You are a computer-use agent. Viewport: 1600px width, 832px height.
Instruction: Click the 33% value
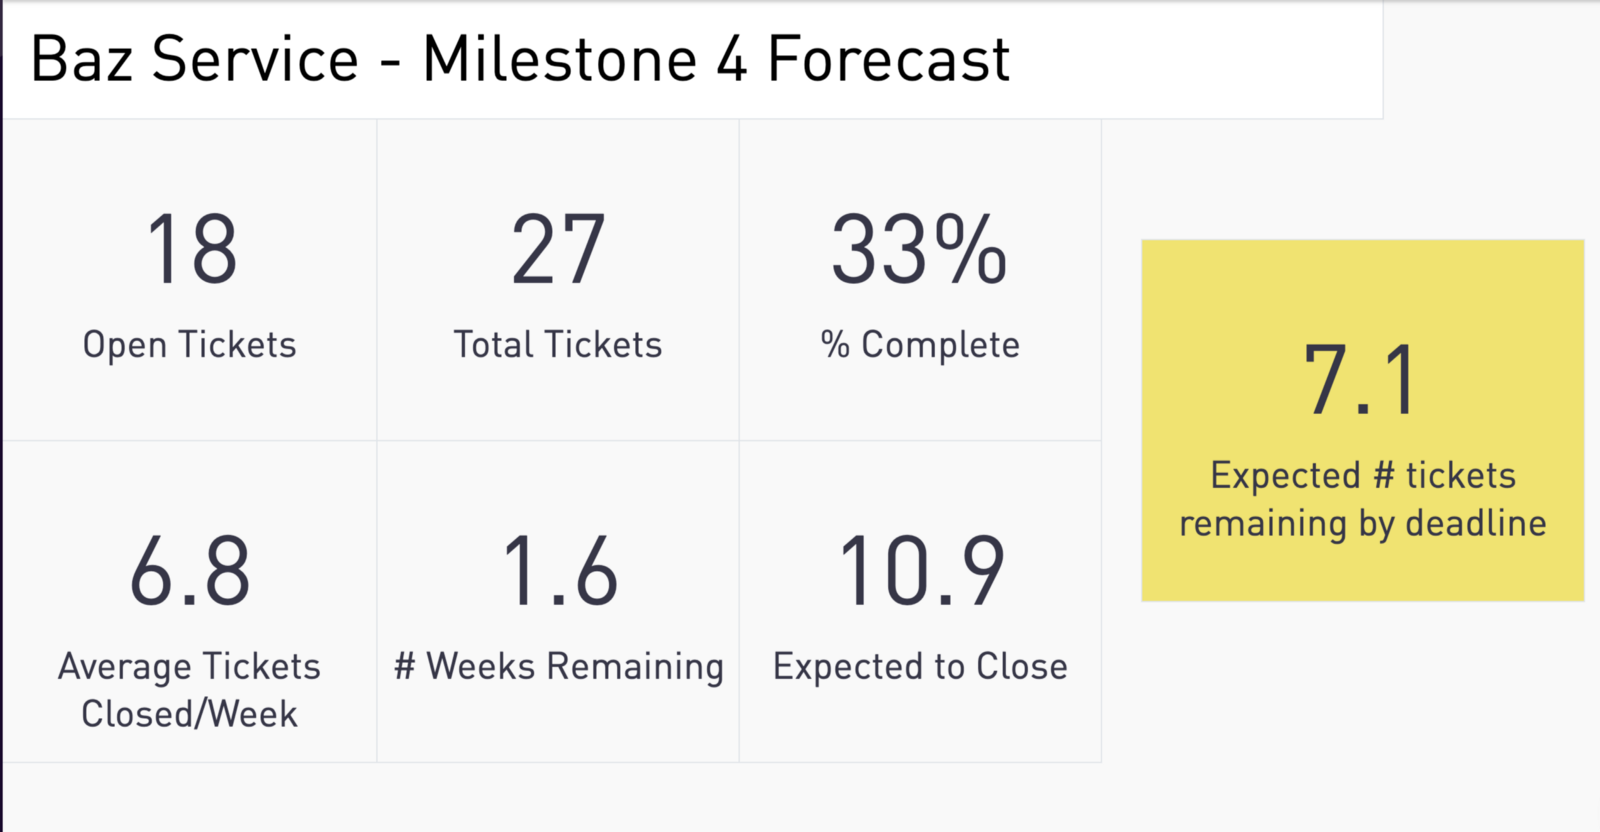pyautogui.click(x=919, y=249)
